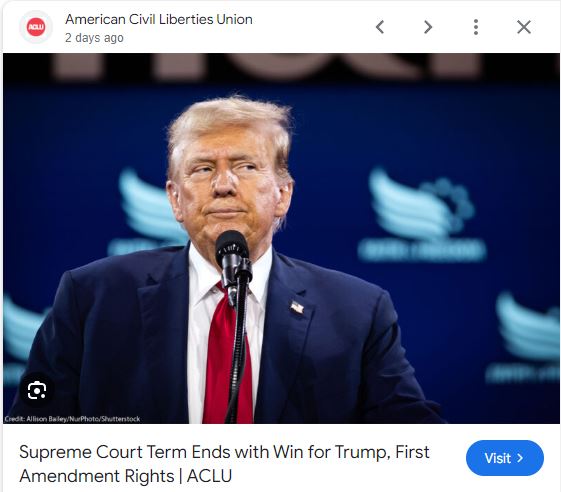This screenshot has height=492, width=561.
Task: Open the American Civil Liberties Union source name
Action: click(159, 19)
